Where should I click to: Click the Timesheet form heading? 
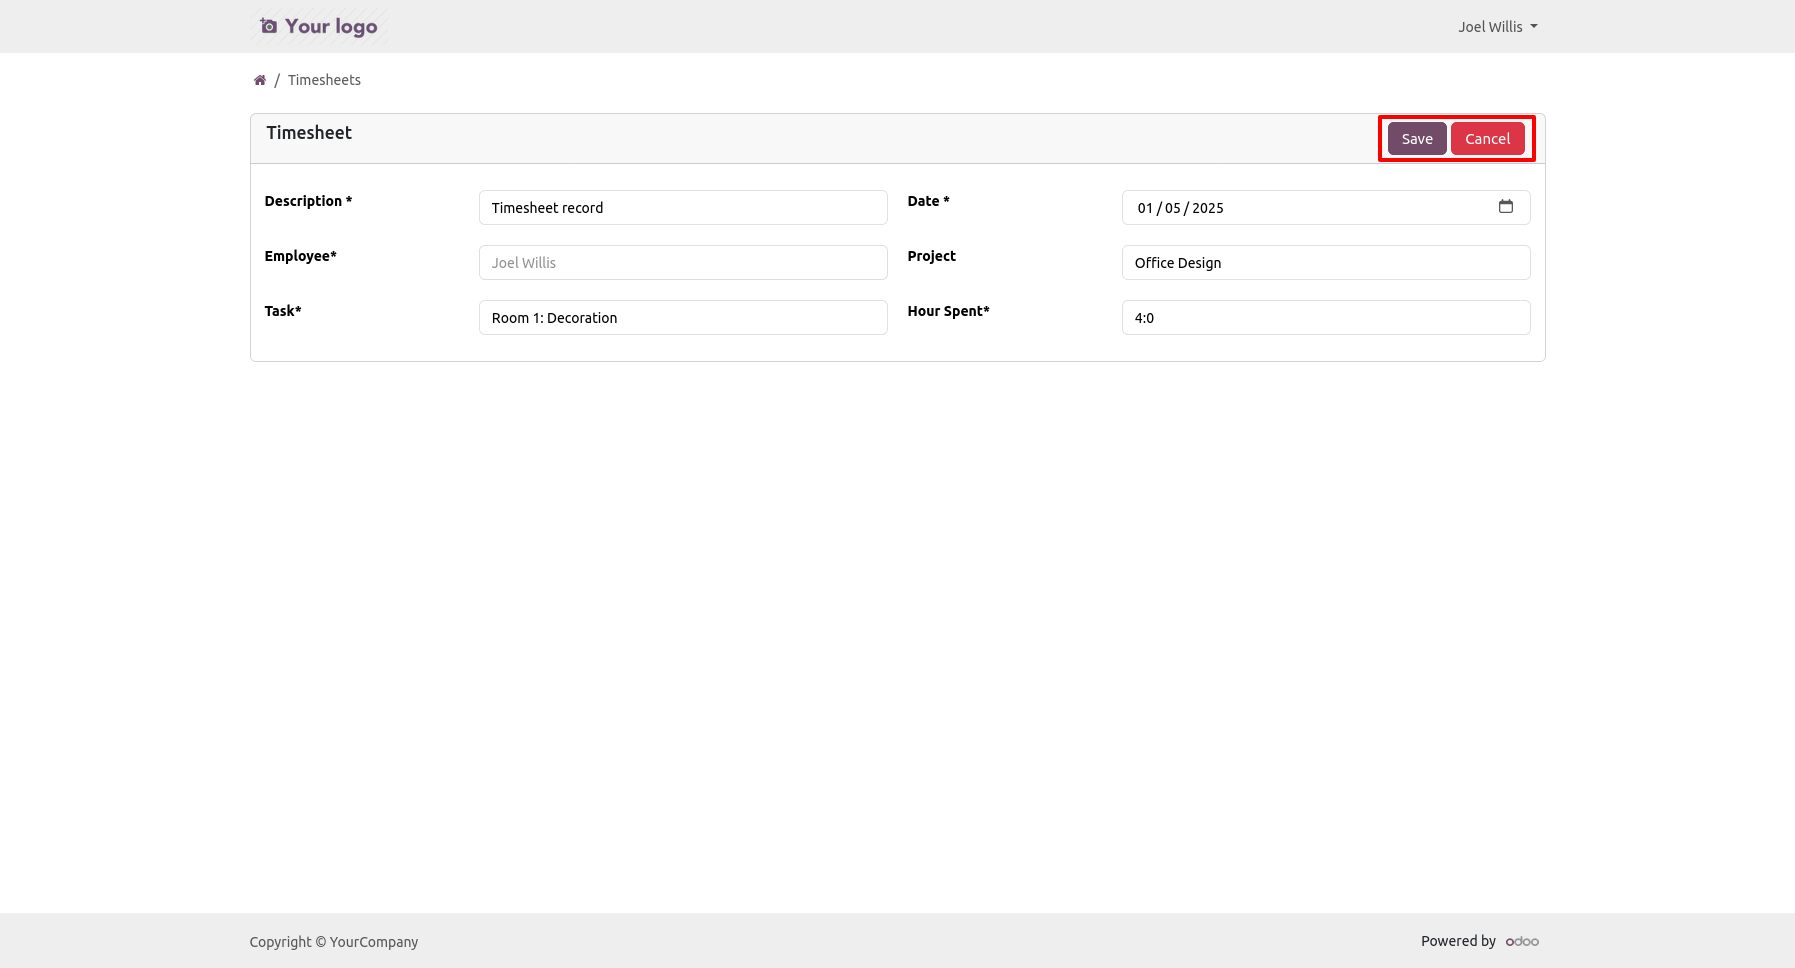pos(309,133)
